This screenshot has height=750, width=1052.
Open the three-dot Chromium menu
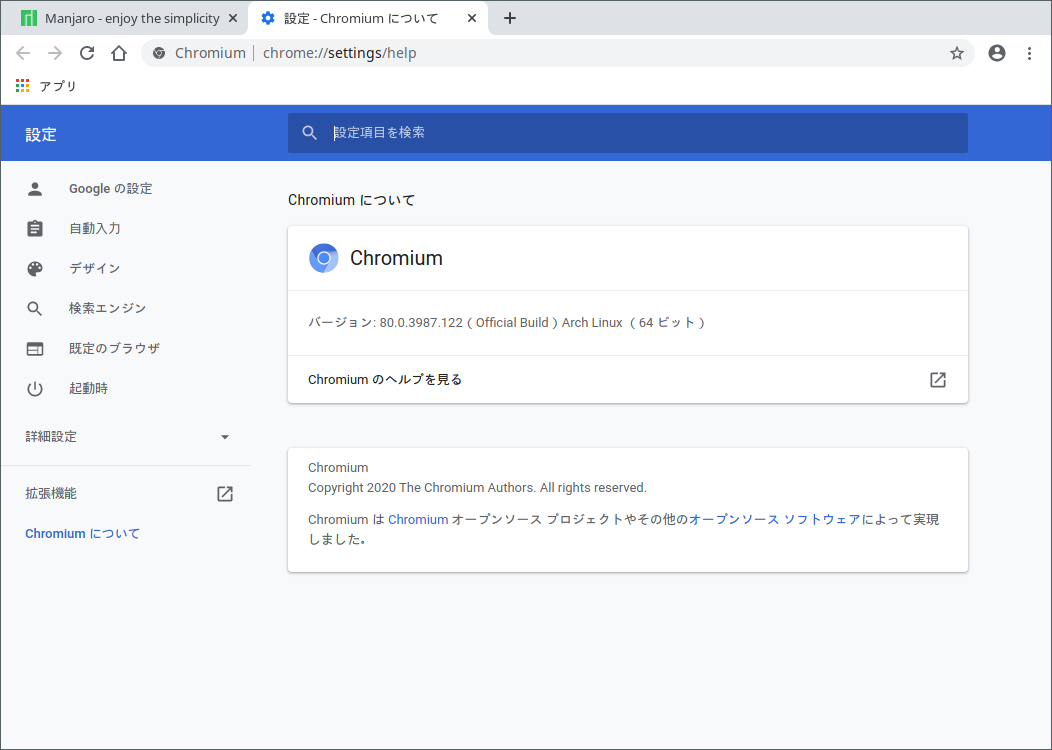click(1029, 53)
